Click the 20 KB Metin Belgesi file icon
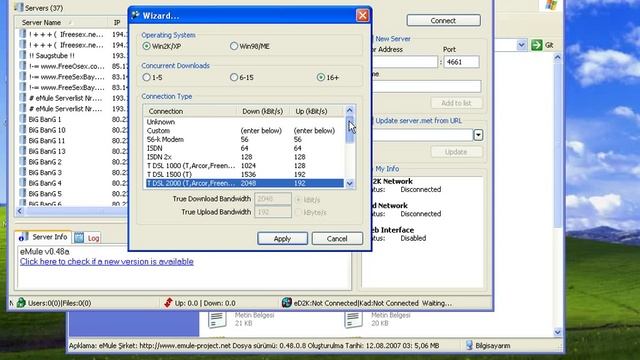The width and height of the screenshot is (640, 360). point(353,320)
